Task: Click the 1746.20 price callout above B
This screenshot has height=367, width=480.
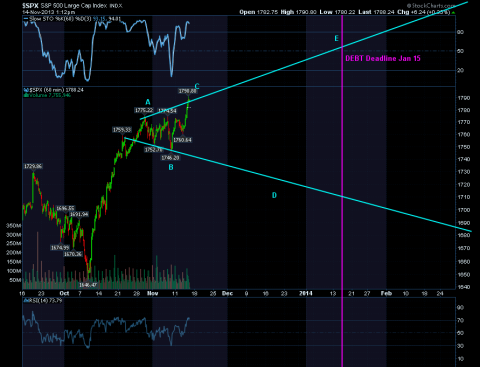Action: point(170,158)
